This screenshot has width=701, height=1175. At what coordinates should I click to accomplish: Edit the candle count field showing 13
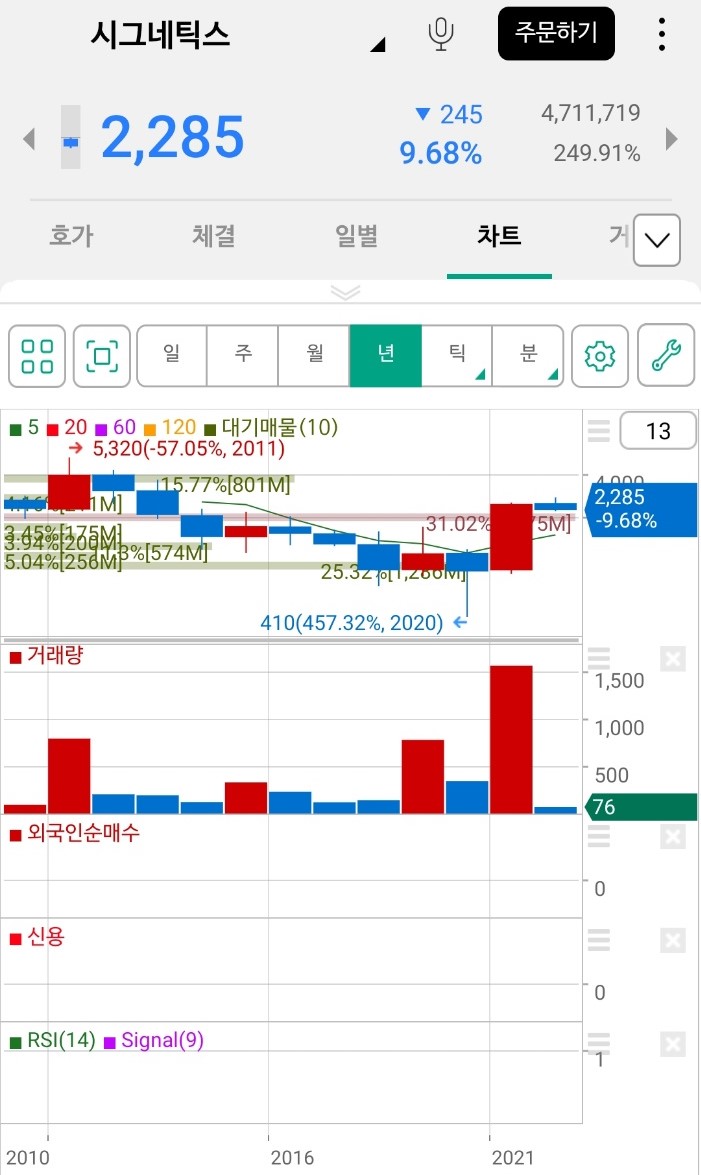pyautogui.click(x=658, y=431)
